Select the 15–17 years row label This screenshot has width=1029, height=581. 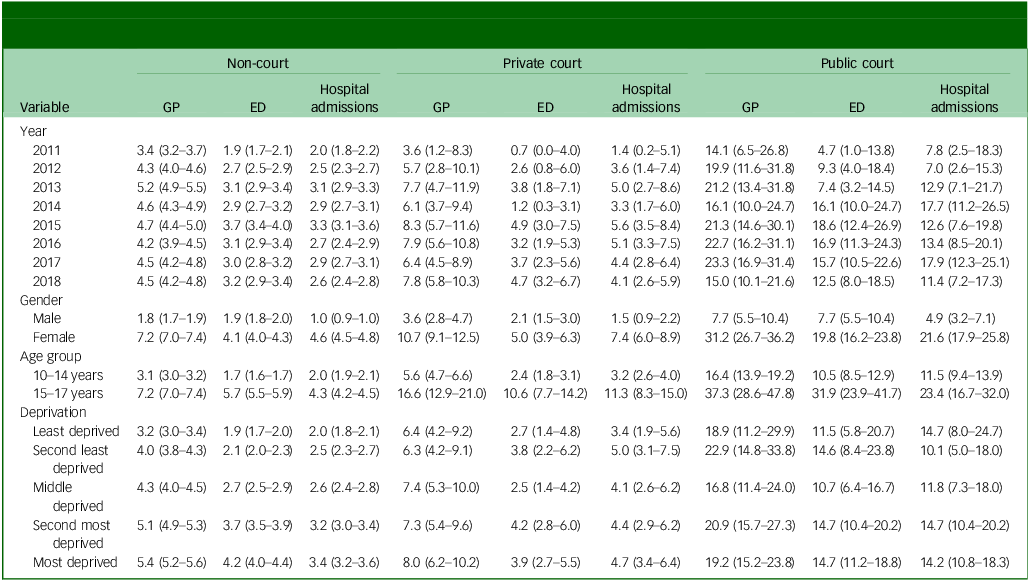coord(69,393)
